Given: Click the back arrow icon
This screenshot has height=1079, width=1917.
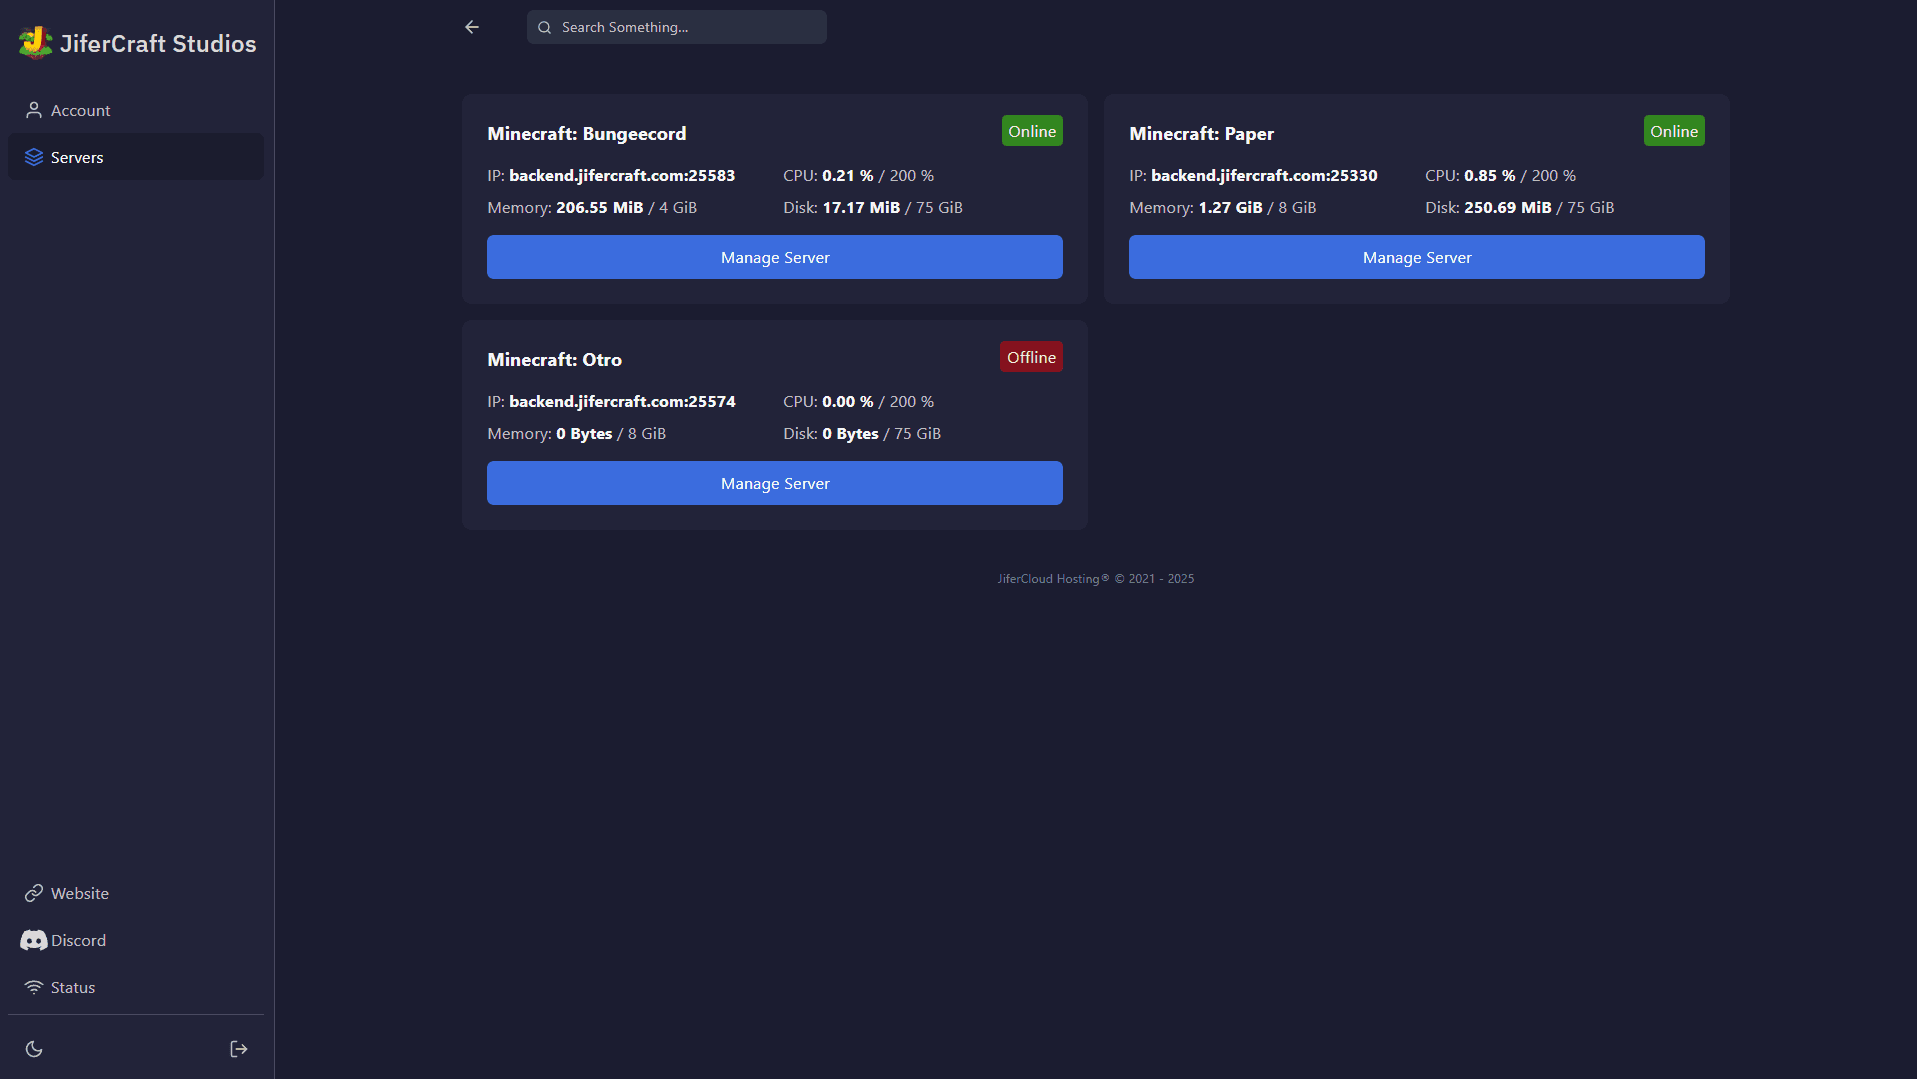Looking at the screenshot, I should [x=472, y=27].
